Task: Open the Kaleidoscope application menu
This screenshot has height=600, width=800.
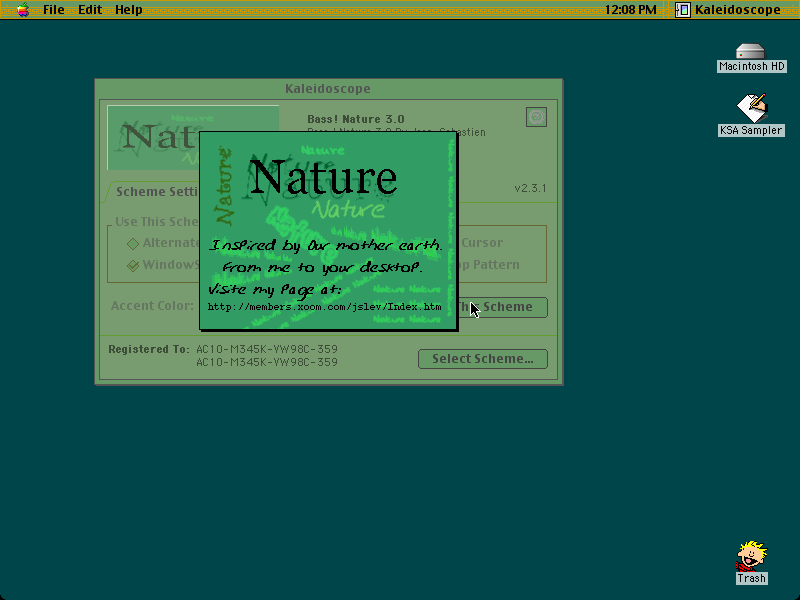Action: [x=728, y=10]
